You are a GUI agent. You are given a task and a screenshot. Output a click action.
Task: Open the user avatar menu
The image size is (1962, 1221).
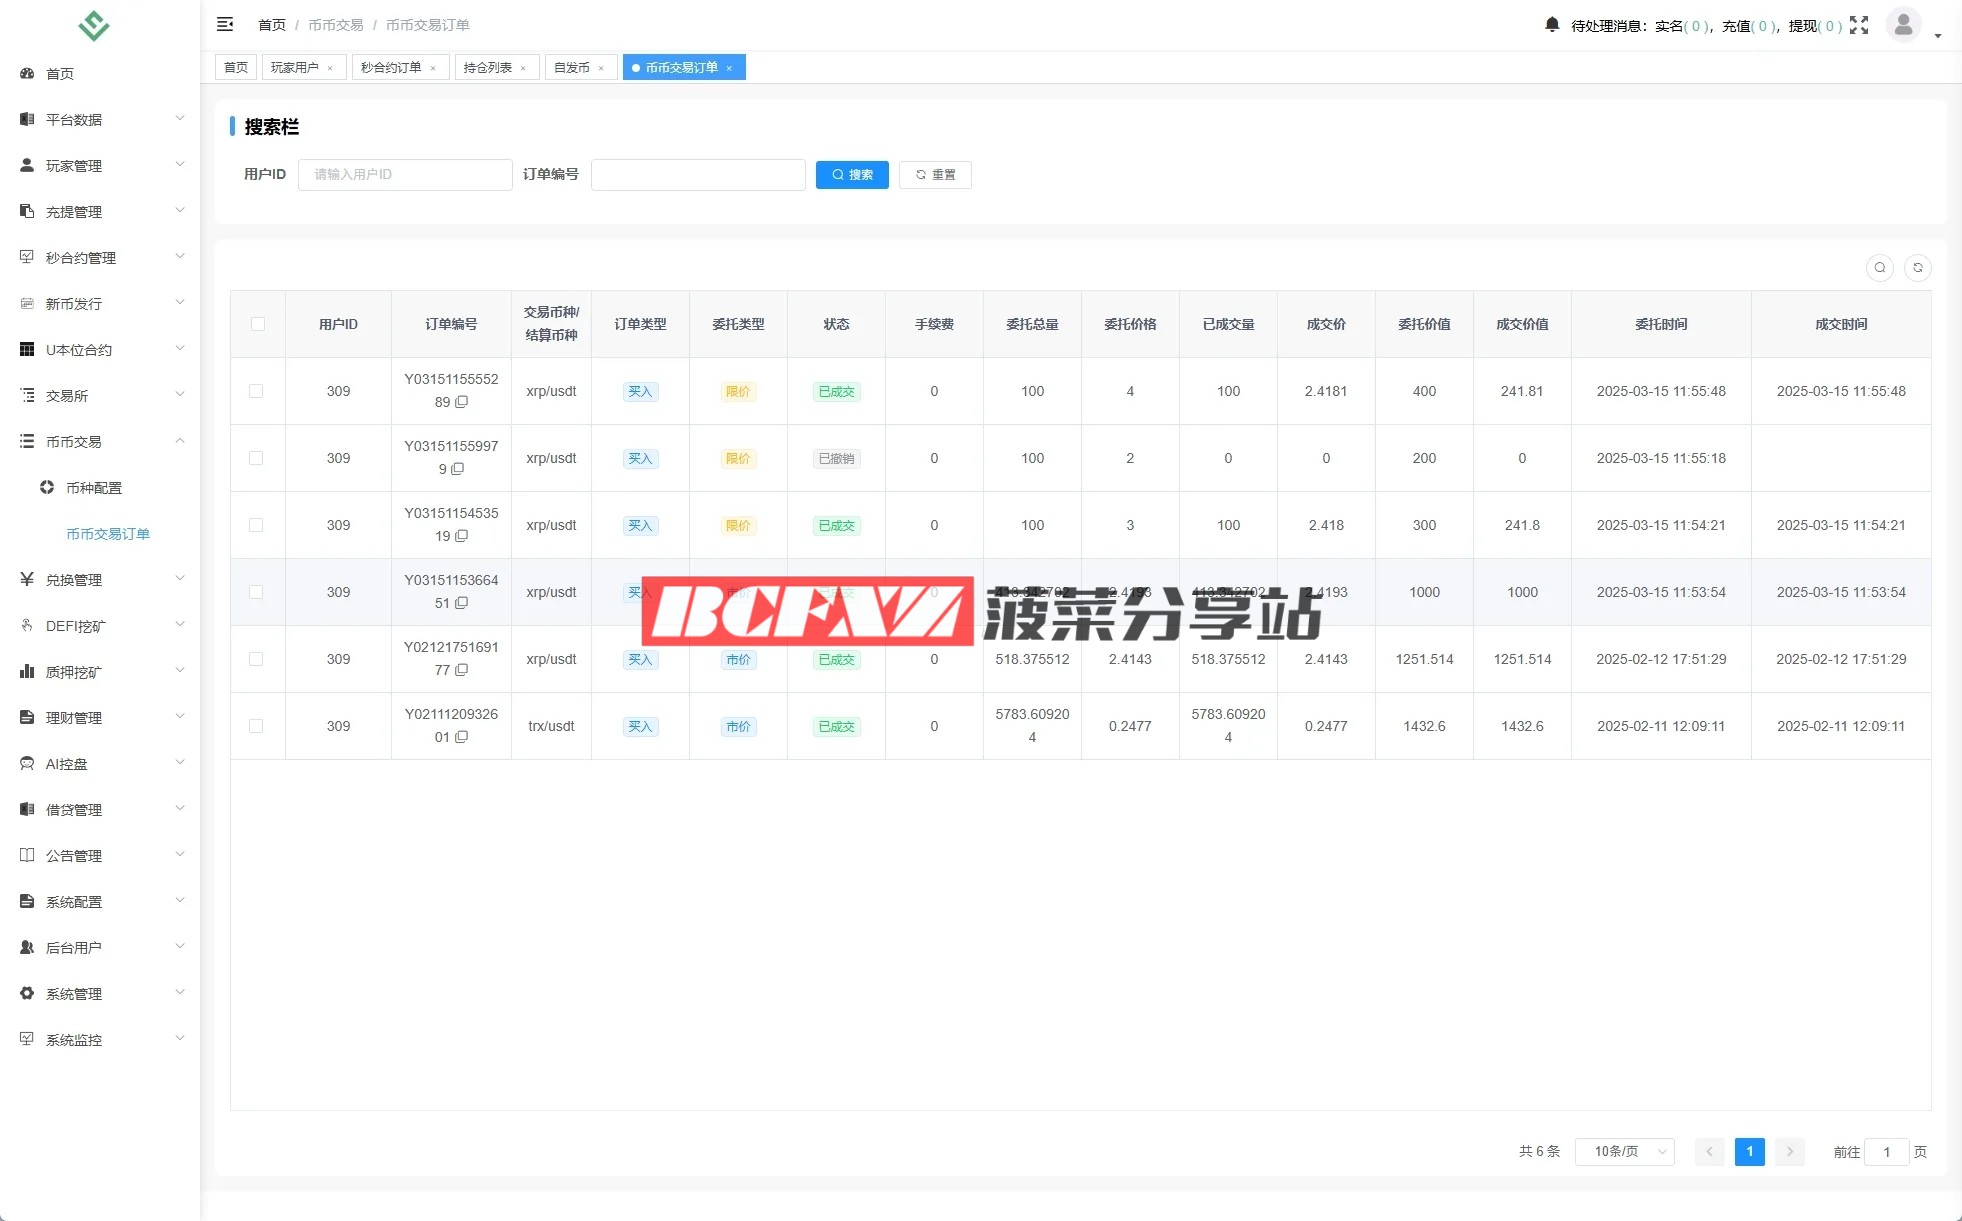click(x=1903, y=25)
